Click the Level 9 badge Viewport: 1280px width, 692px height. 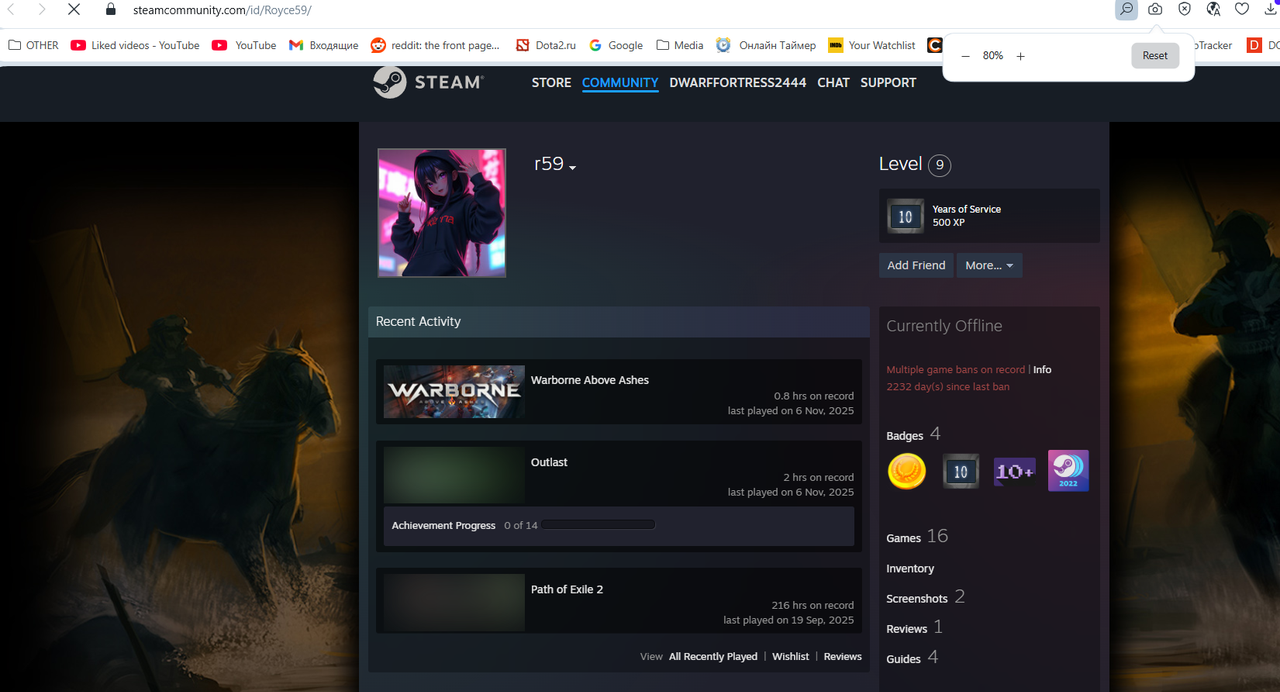click(939, 165)
